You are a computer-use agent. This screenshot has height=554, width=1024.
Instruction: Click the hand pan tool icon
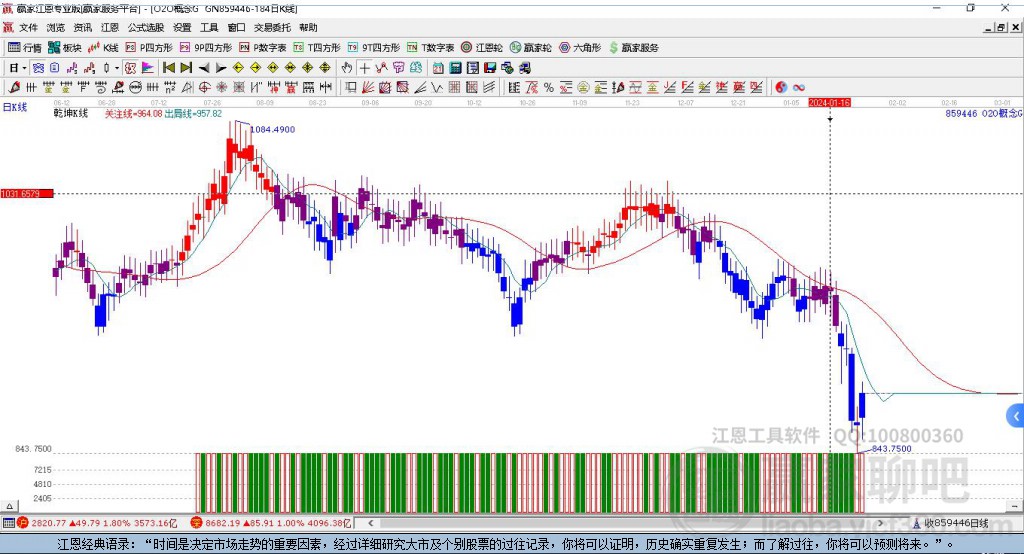(x=347, y=67)
